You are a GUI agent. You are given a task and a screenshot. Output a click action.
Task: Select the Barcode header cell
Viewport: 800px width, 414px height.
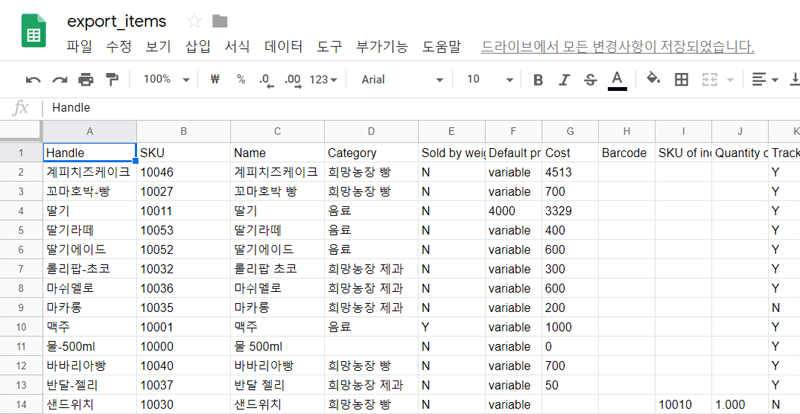[627, 153]
